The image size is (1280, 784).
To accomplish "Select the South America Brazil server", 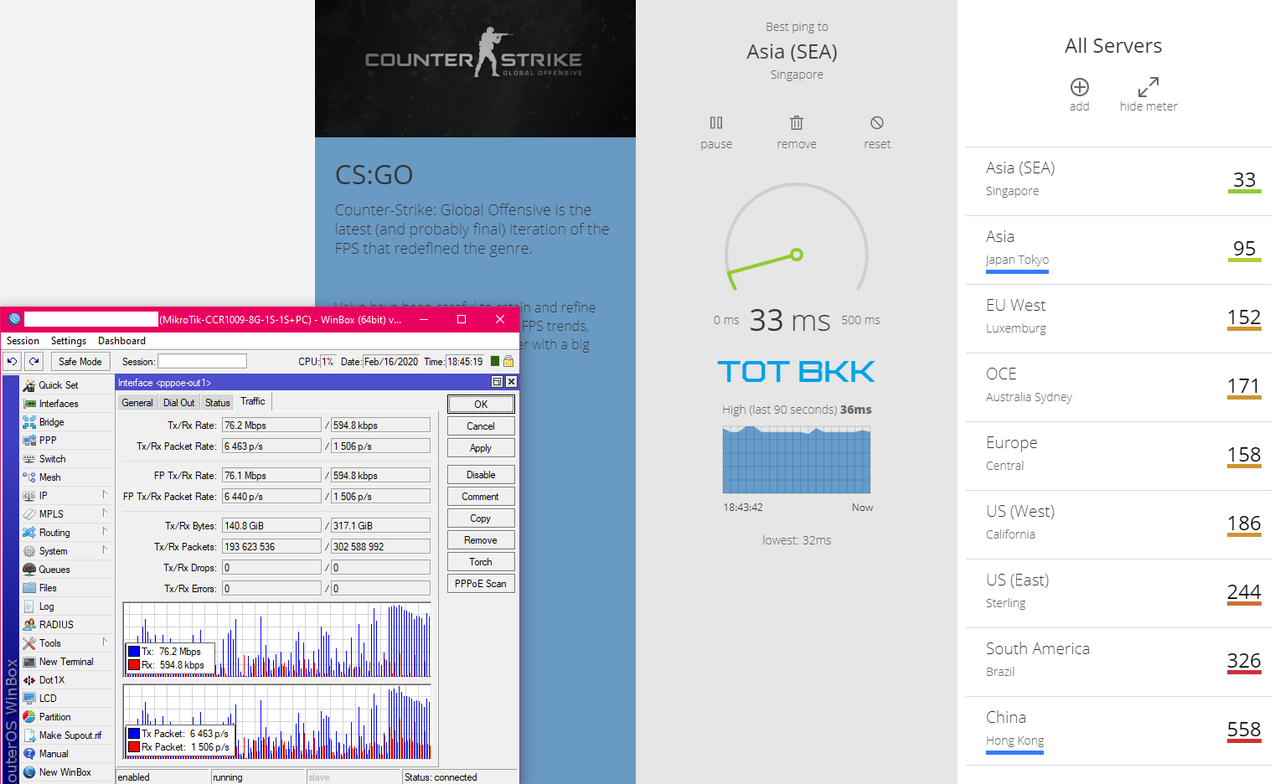I will (1118, 662).
